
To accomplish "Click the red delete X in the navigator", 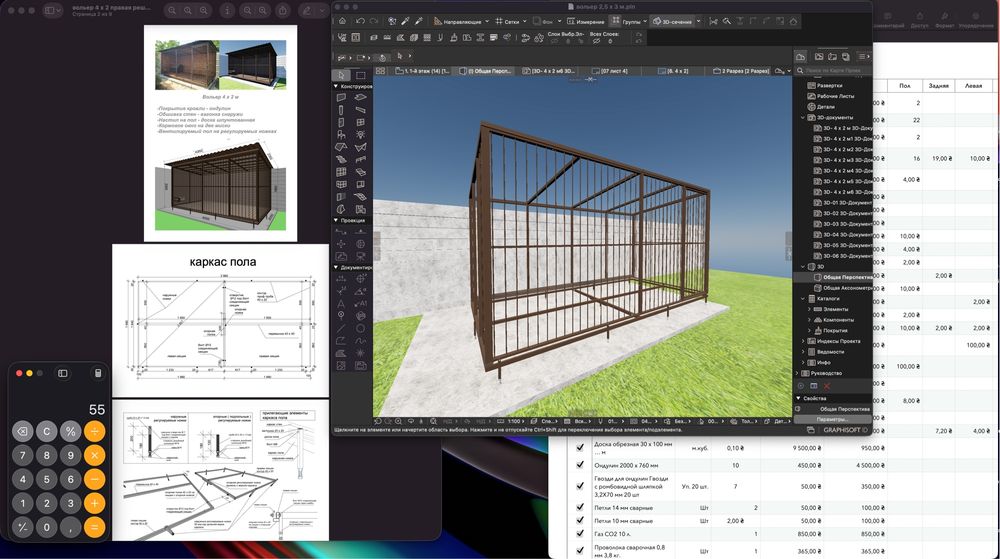I will pyautogui.click(x=828, y=385).
